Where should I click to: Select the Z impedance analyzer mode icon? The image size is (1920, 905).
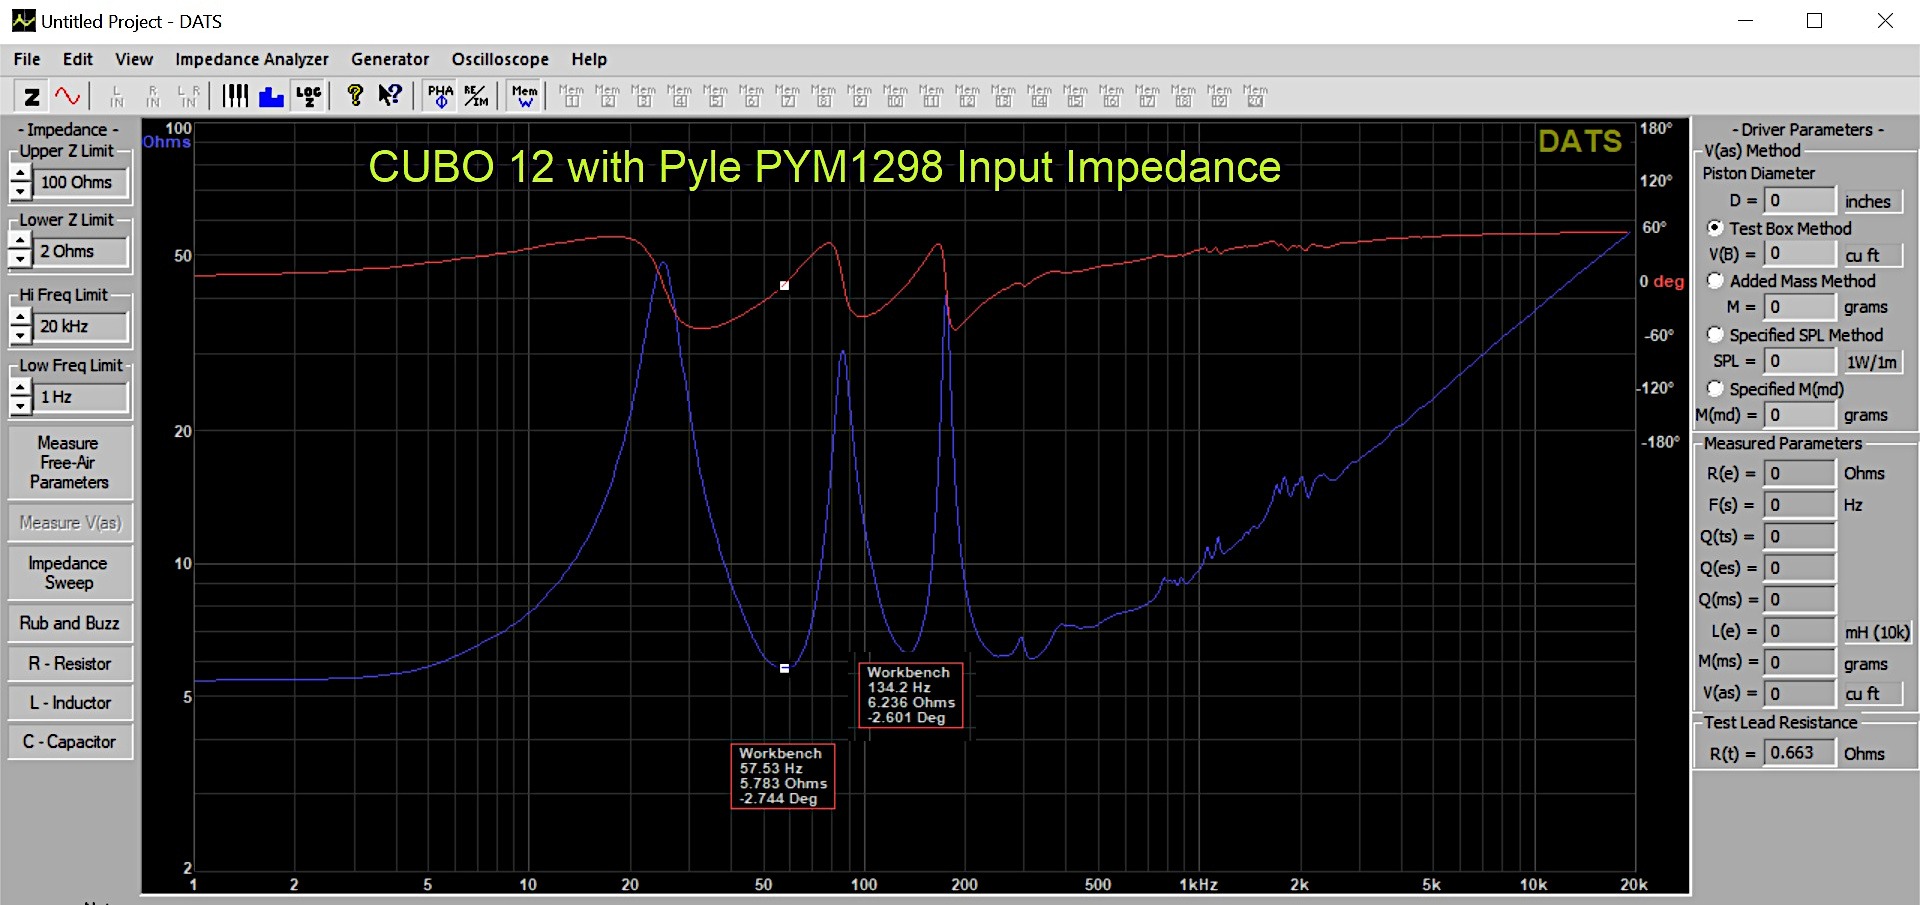(x=32, y=96)
